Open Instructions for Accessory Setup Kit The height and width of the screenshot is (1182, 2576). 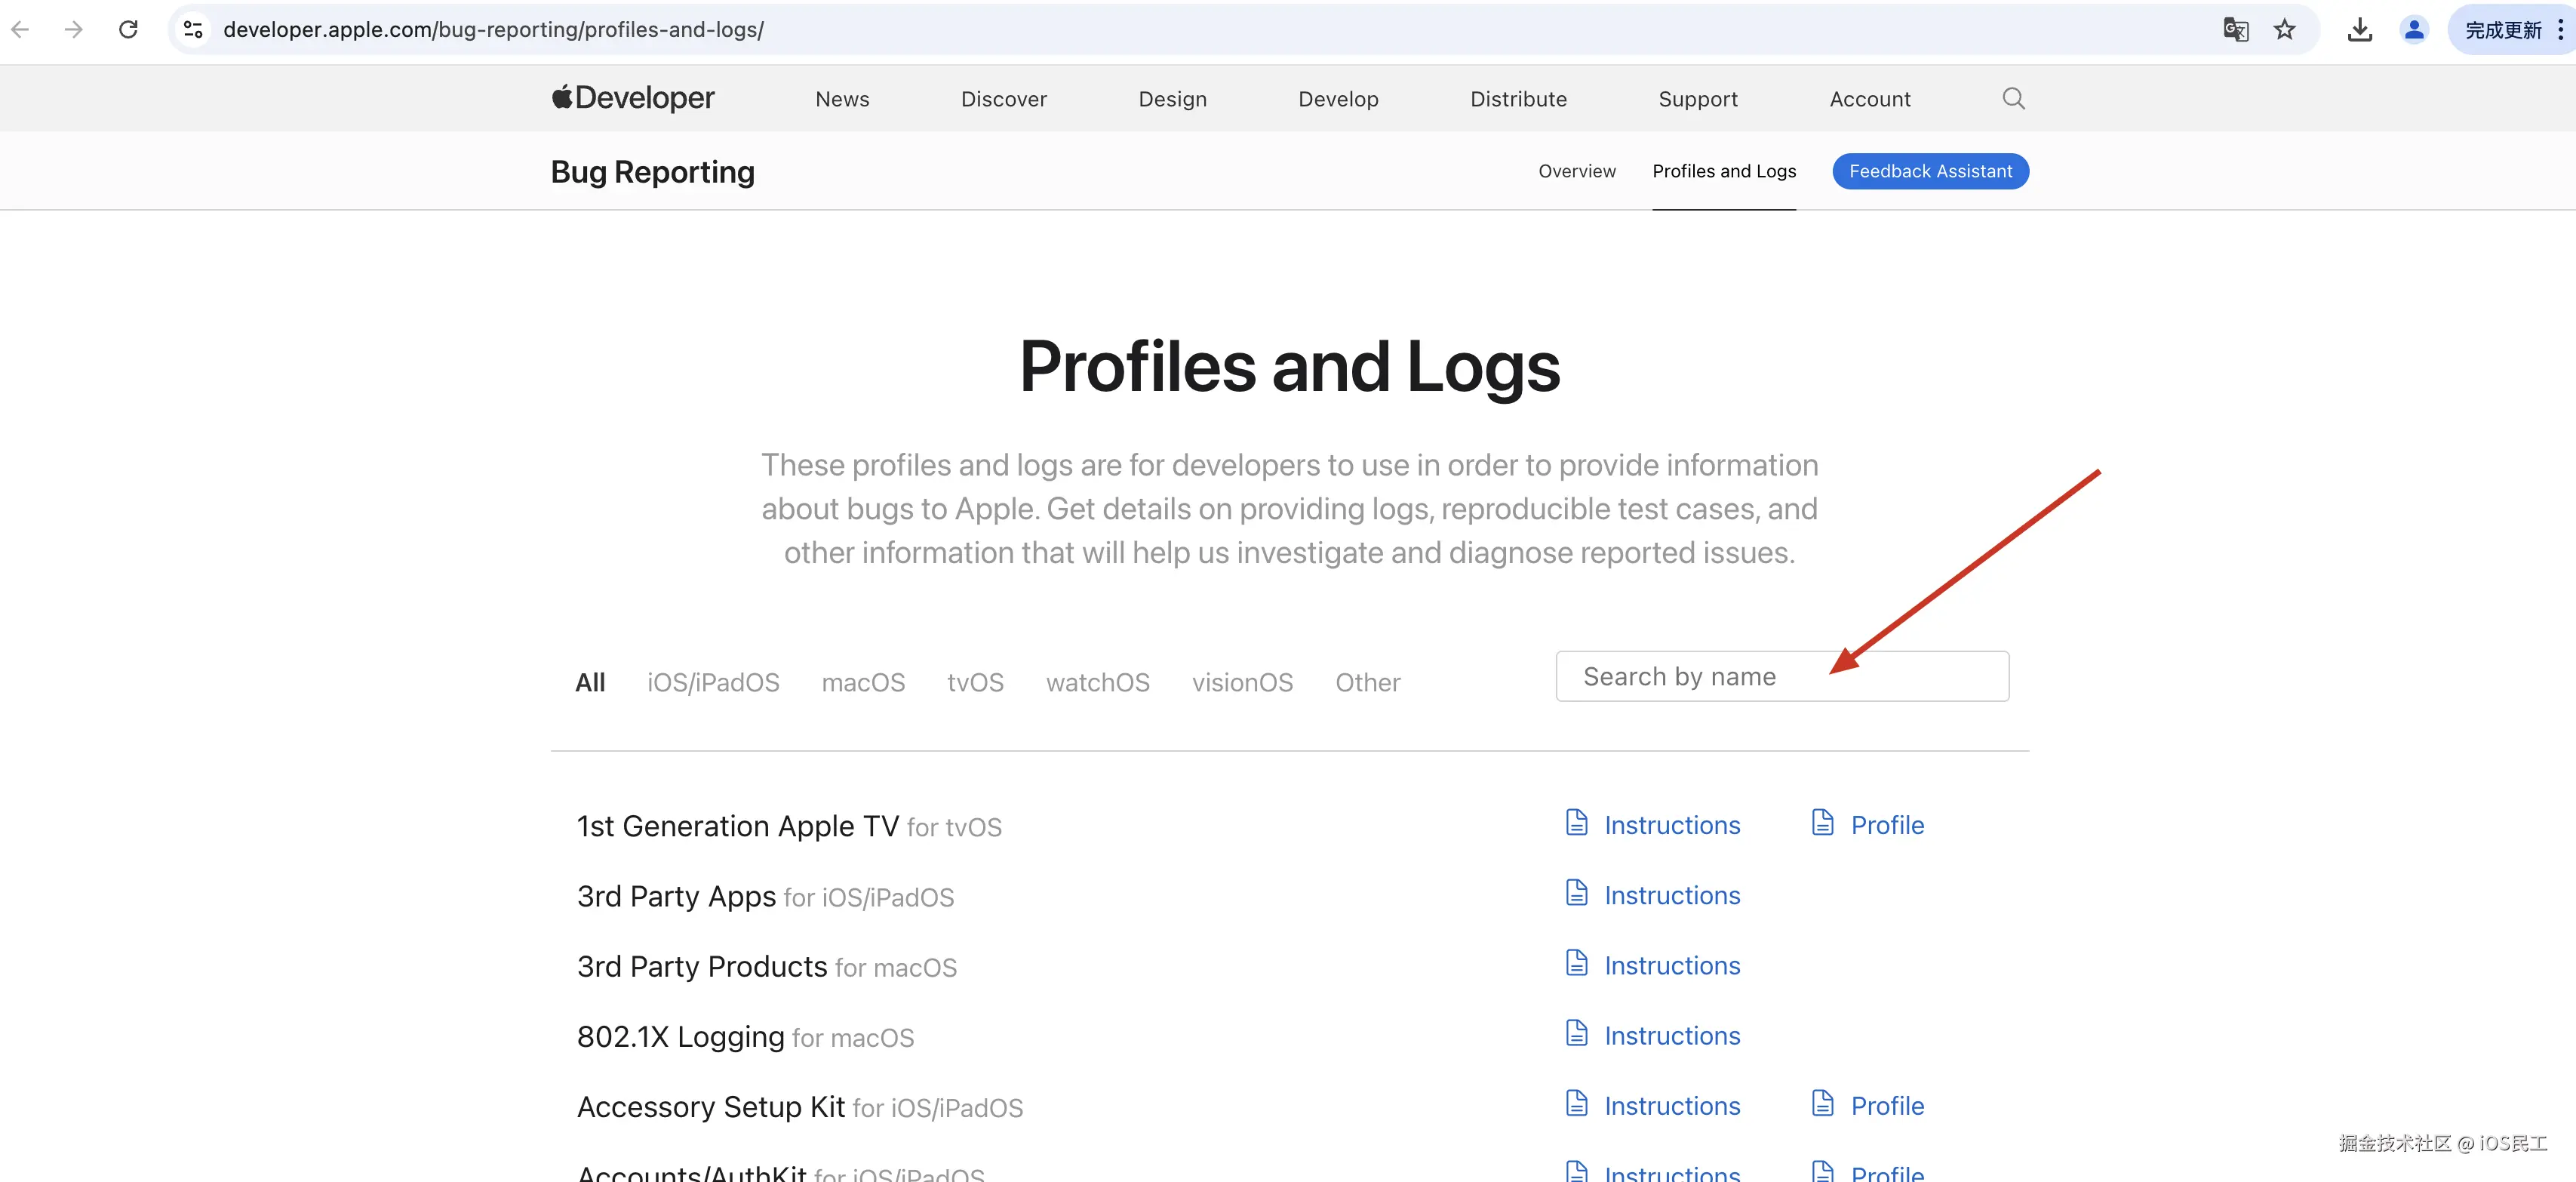click(x=1672, y=1106)
